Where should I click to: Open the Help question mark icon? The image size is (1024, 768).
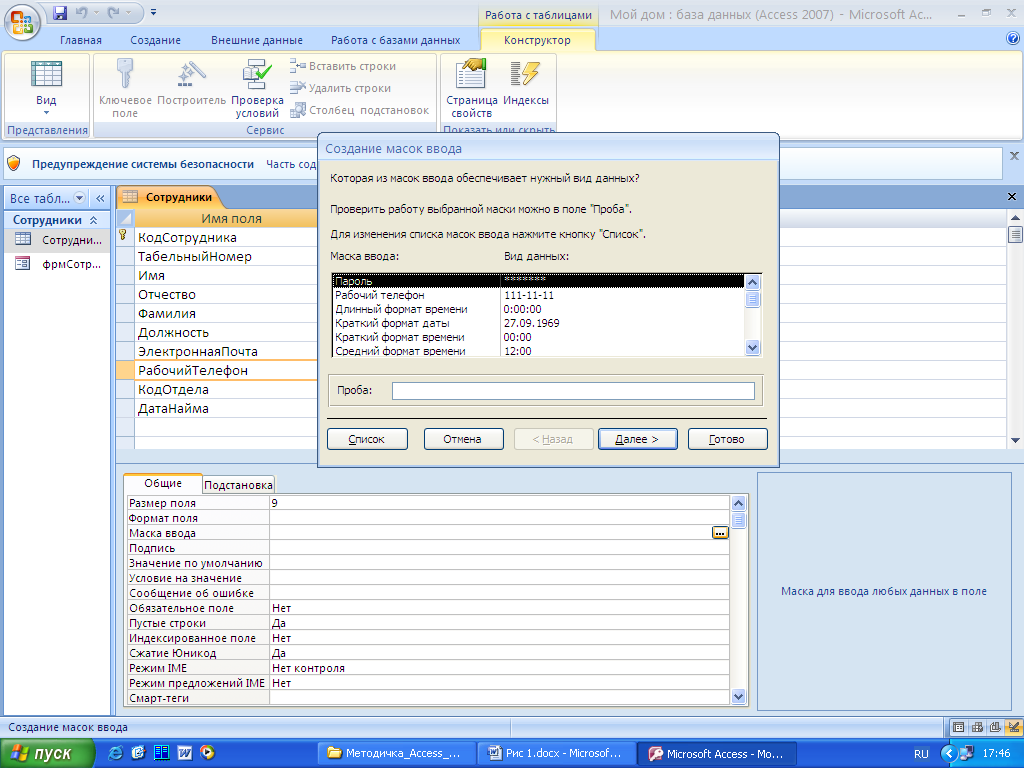[x=1013, y=39]
